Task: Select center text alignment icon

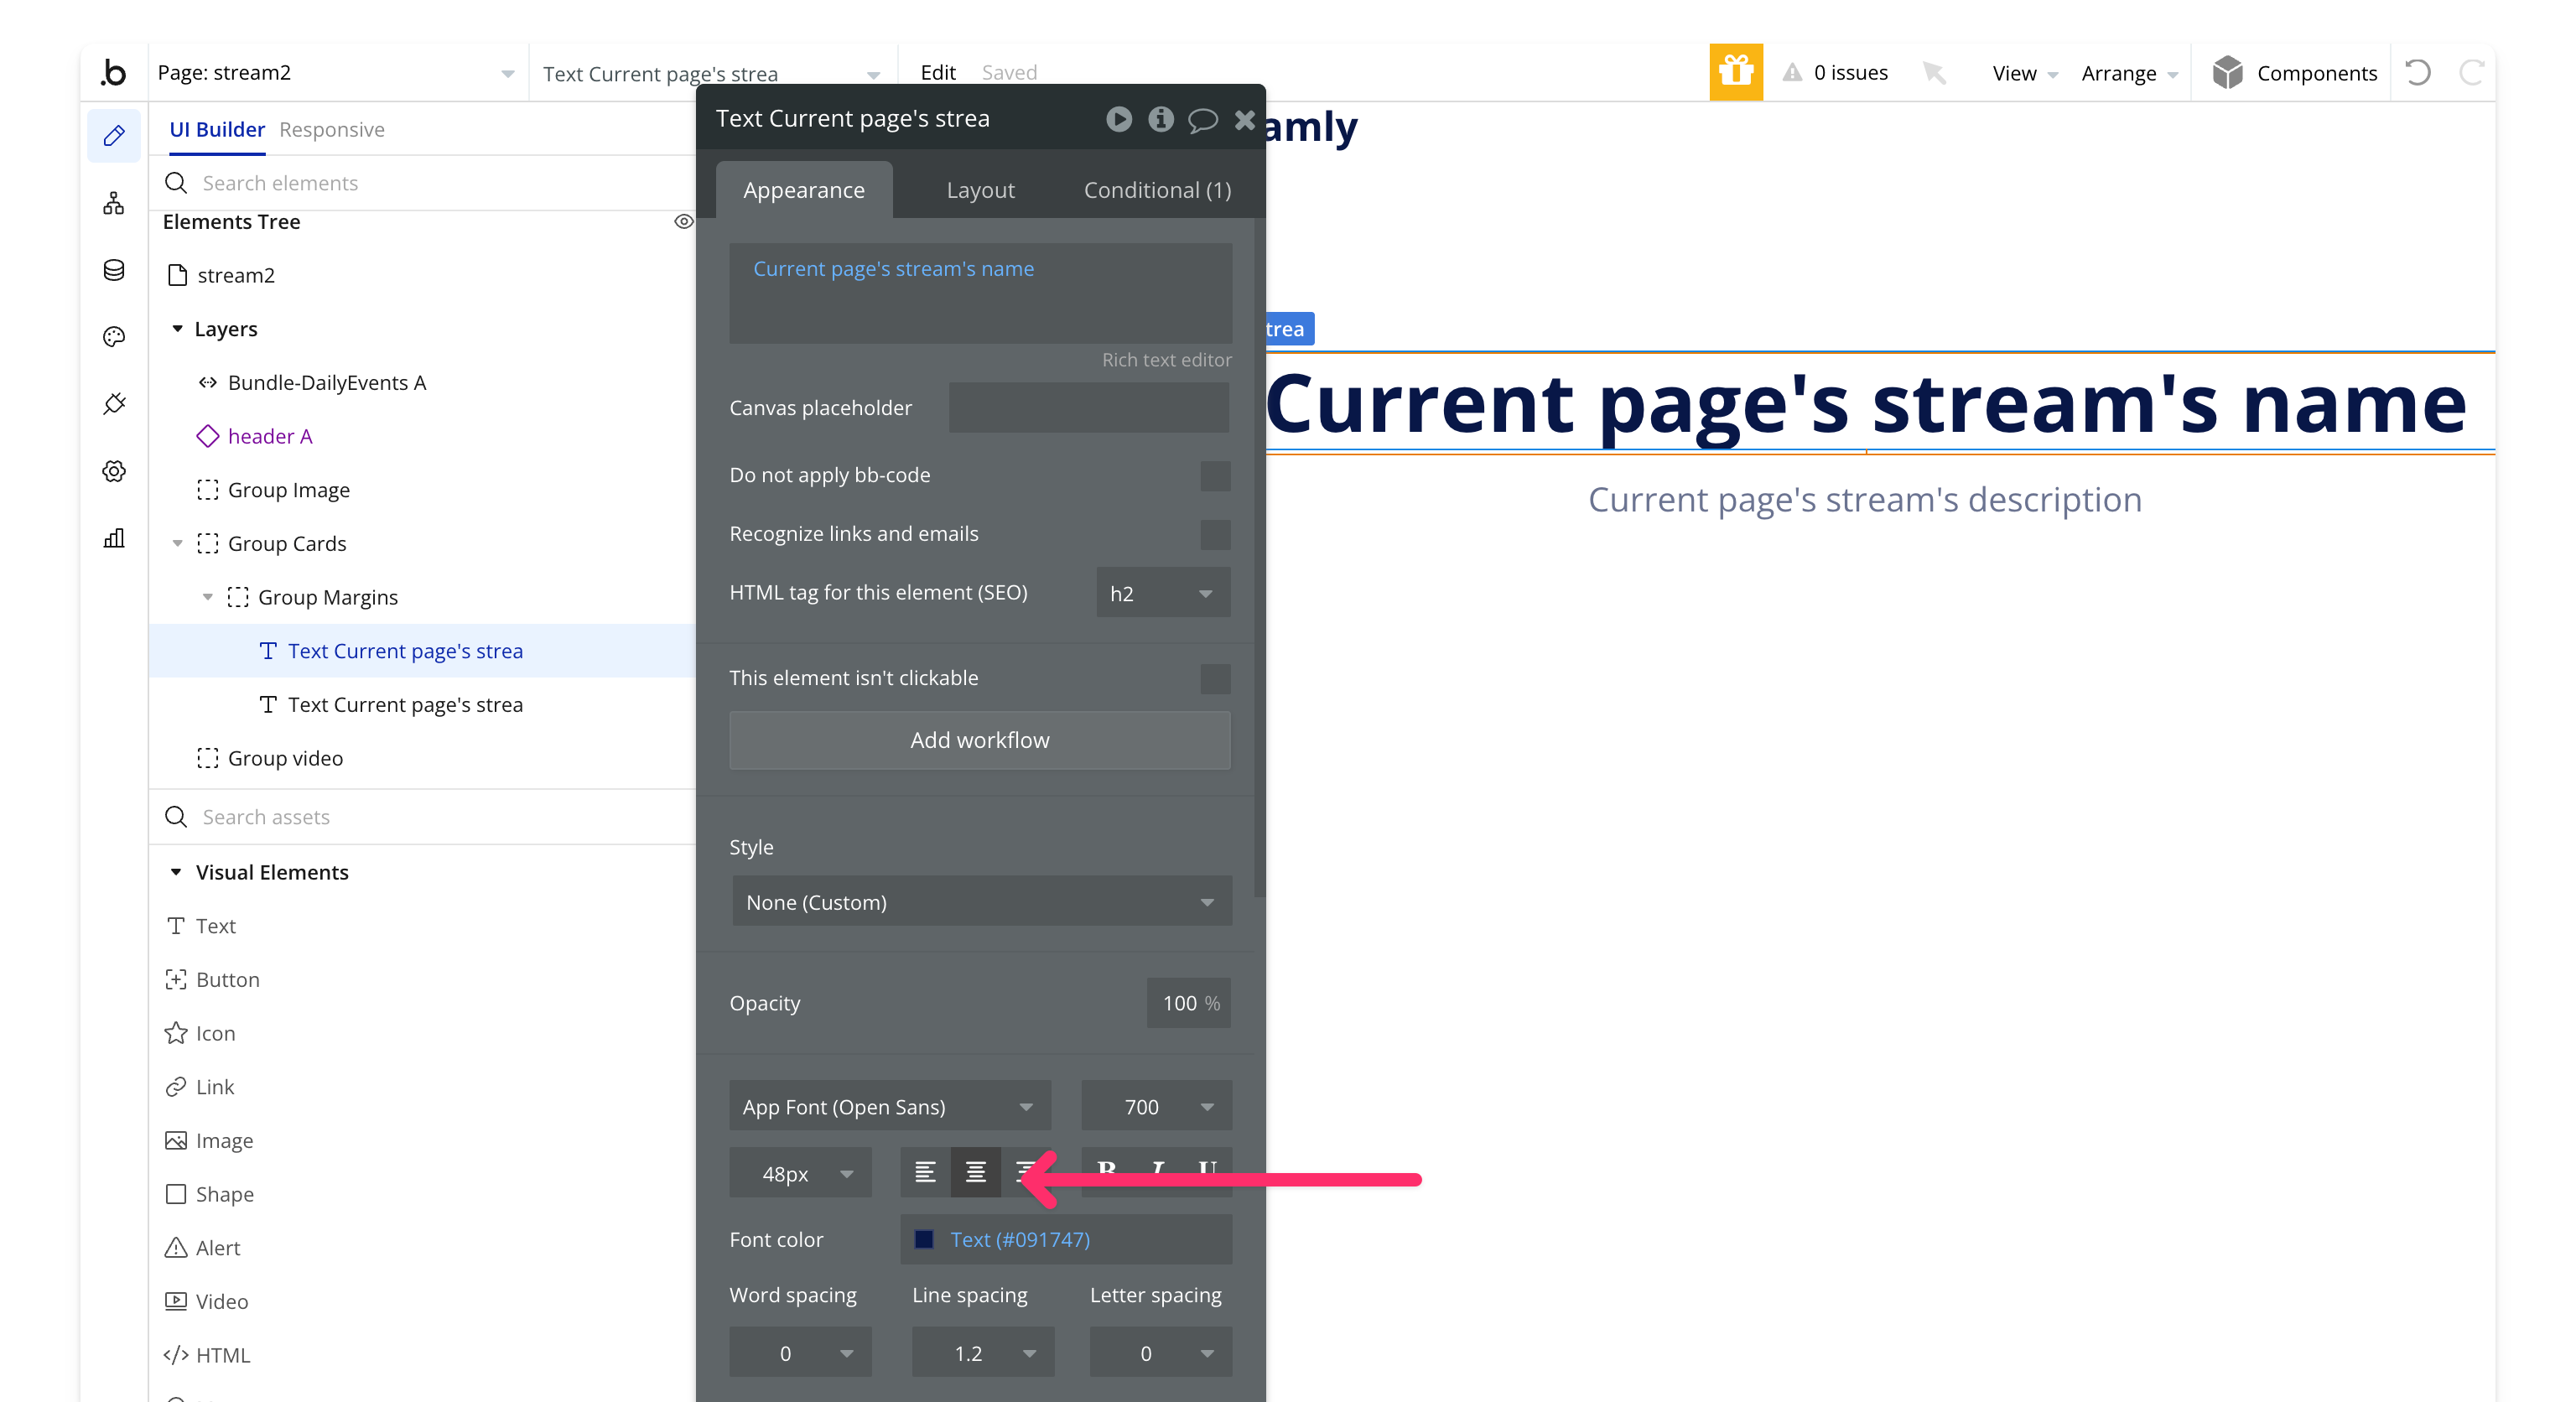Action: click(975, 1172)
